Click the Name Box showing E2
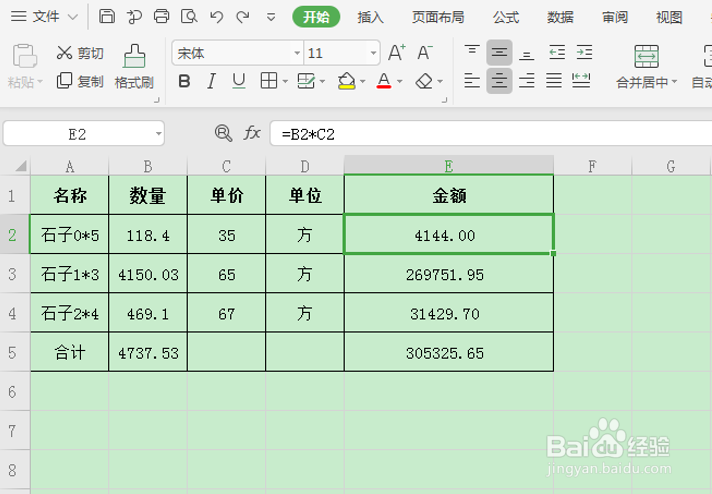This screenshot has height=494, width=712. point(84,133)
